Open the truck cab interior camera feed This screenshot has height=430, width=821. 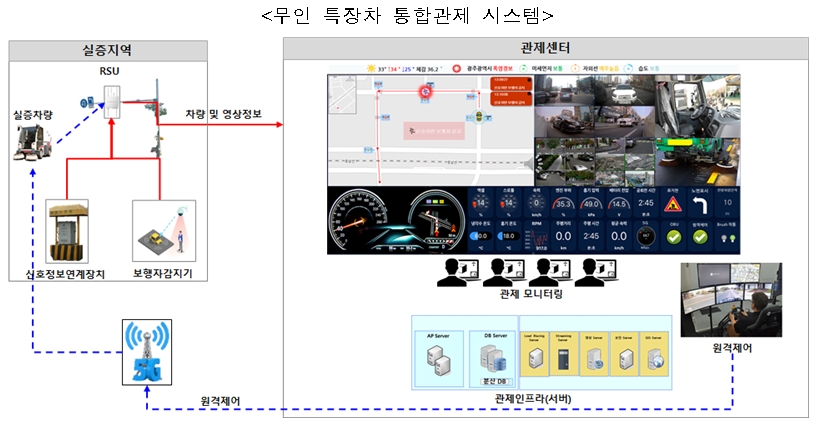pyautogui.click(x=697, y=106)
